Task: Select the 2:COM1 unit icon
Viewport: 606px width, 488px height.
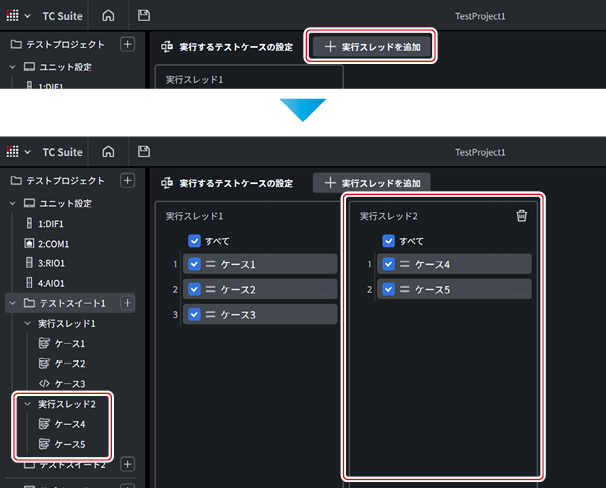Action: click(29, 243)
